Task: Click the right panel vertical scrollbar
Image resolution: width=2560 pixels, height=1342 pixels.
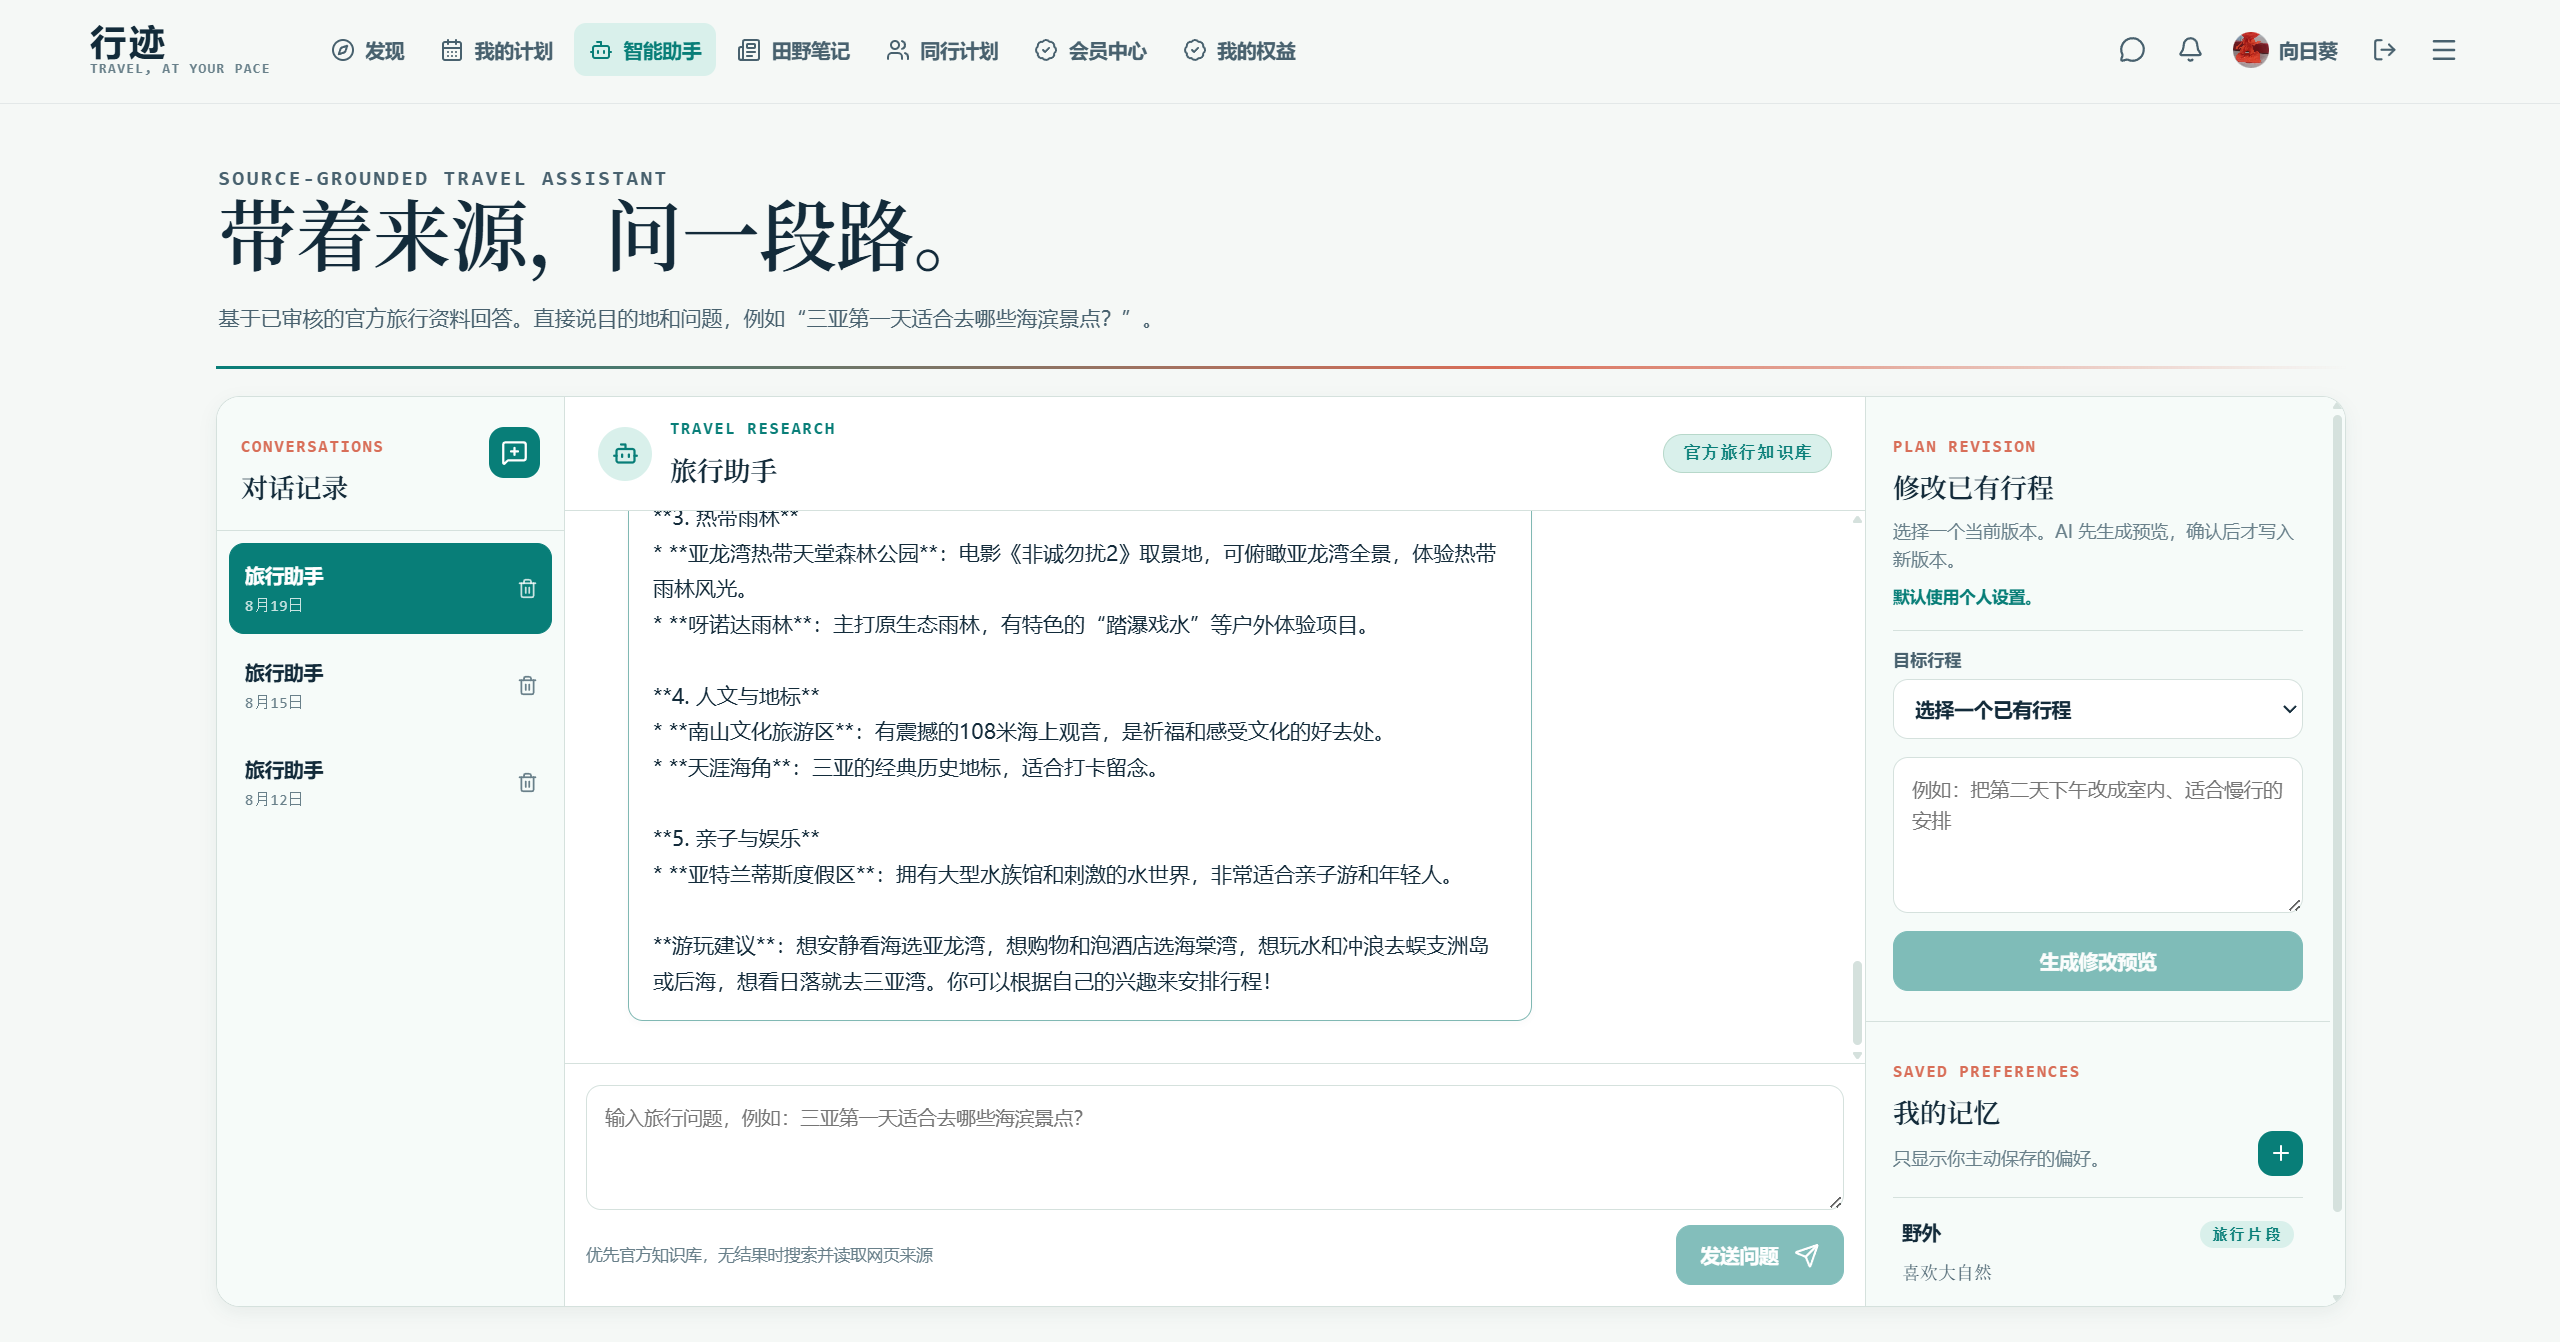Action: coord(2337,812)
